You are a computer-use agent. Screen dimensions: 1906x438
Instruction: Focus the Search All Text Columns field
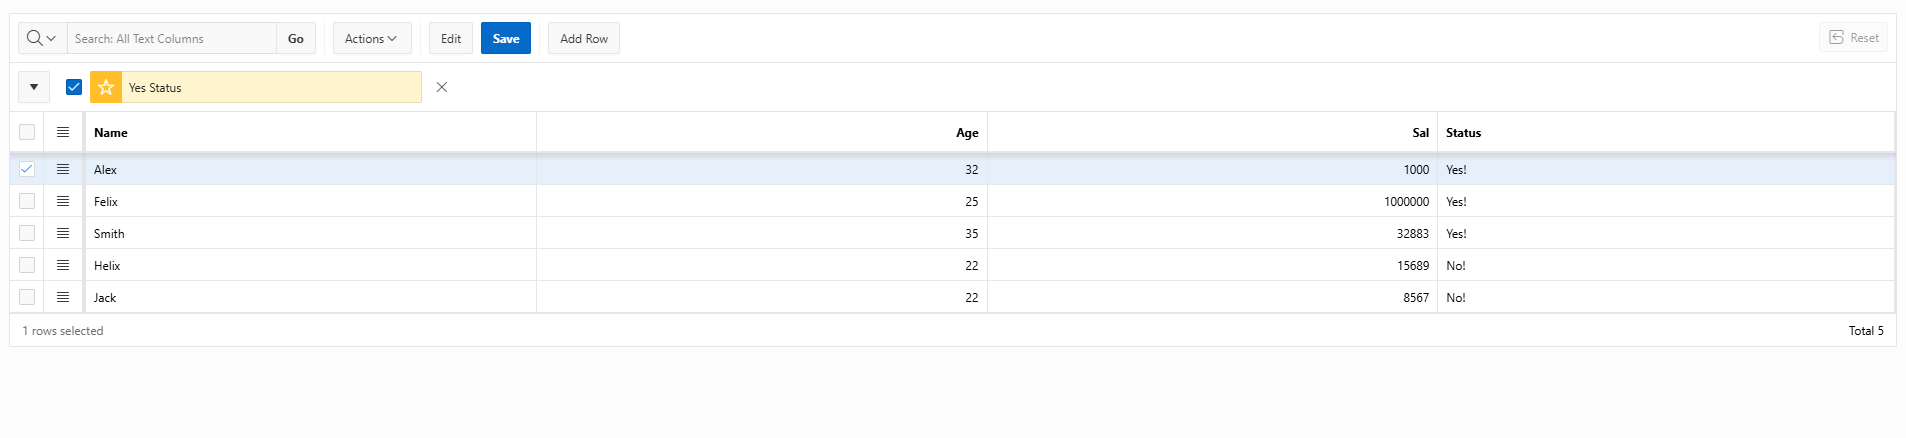pos(172,38)
